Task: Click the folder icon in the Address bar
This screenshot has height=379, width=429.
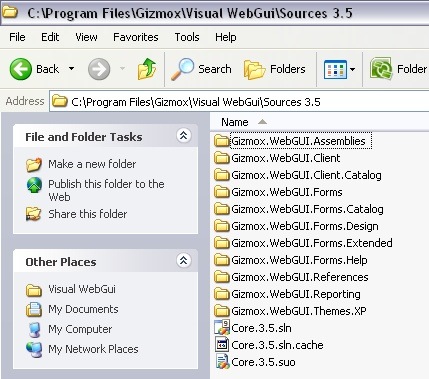Action: pos(60,101)
